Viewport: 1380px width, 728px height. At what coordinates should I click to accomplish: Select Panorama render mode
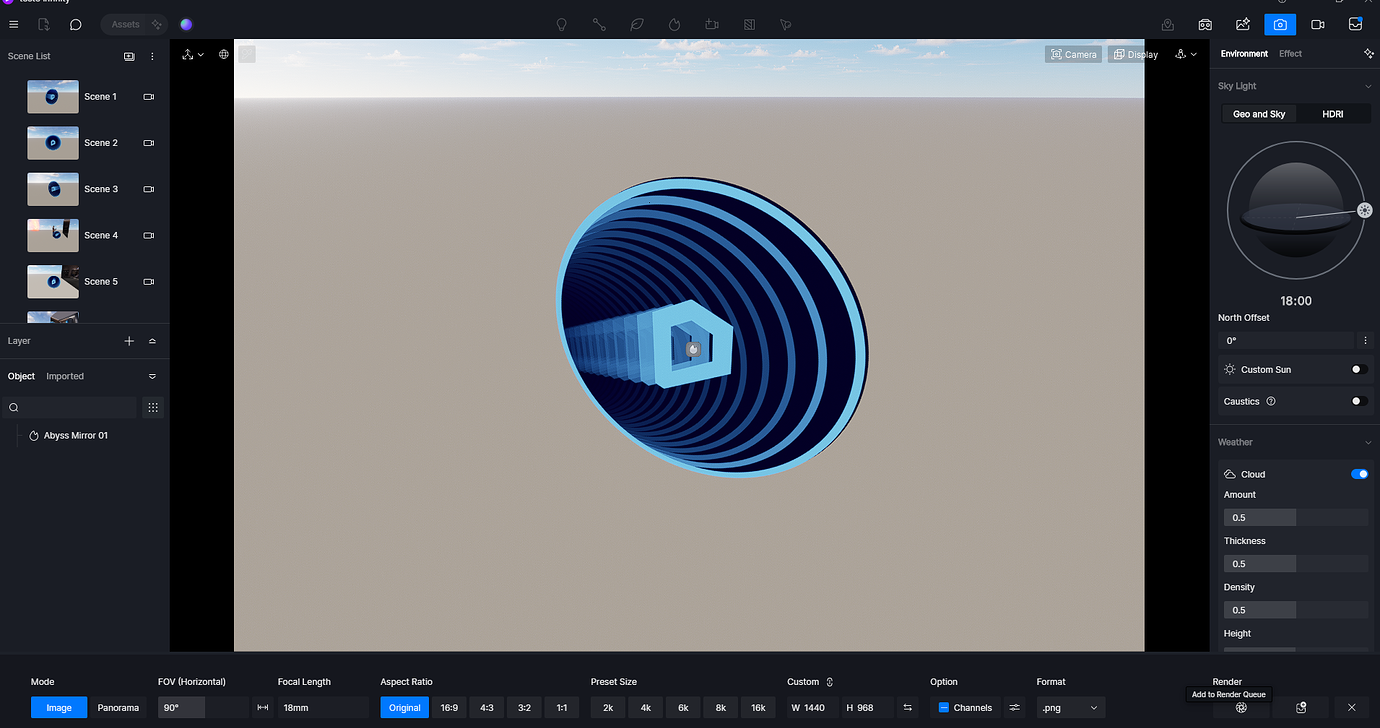pos(118,707)
